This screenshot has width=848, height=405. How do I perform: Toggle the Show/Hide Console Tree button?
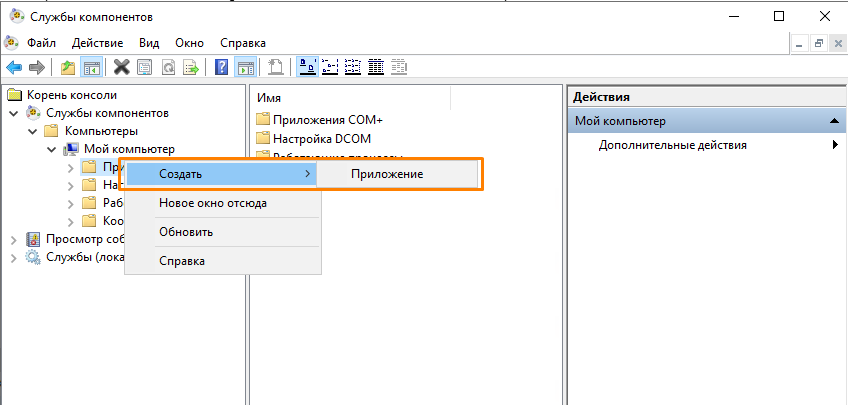pos(91,67)
